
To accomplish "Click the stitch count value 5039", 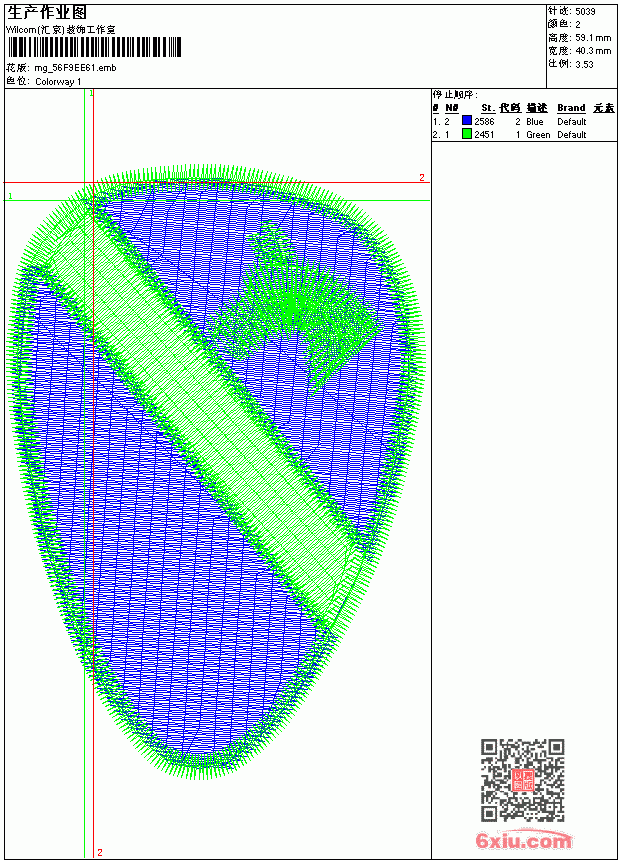I will [x=585, y=11].
